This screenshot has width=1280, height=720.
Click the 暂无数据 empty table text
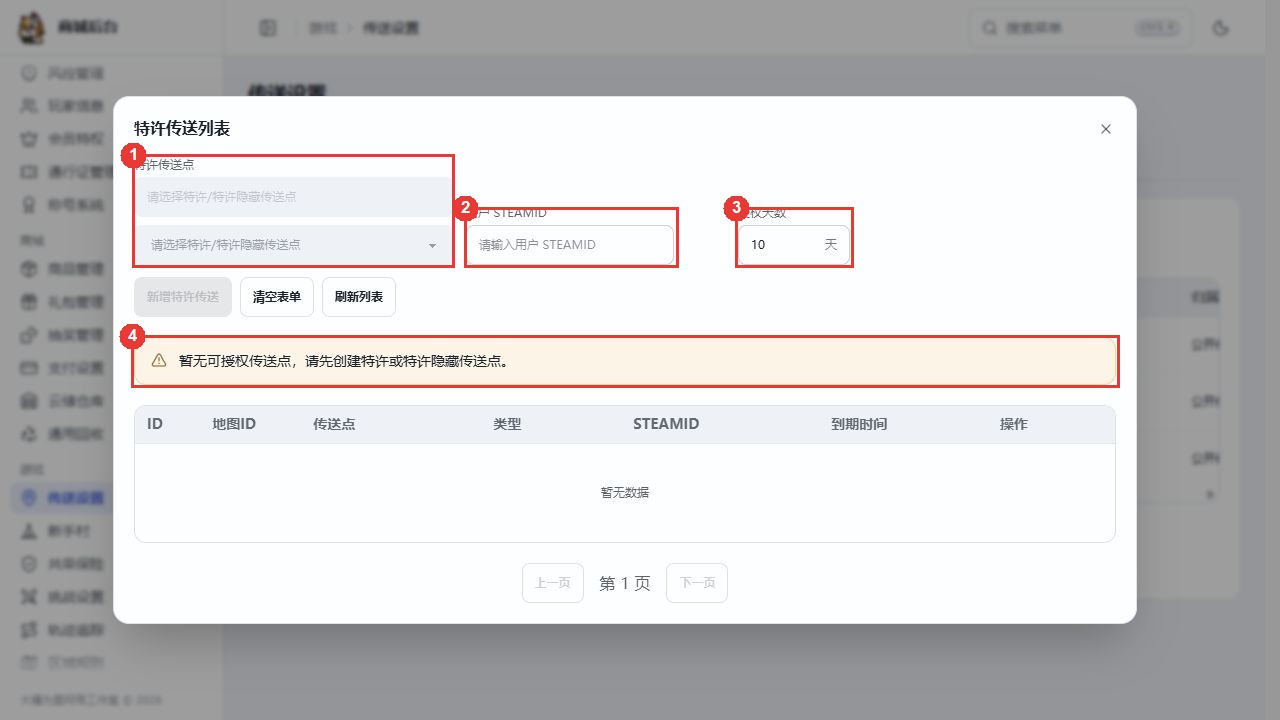625,492
